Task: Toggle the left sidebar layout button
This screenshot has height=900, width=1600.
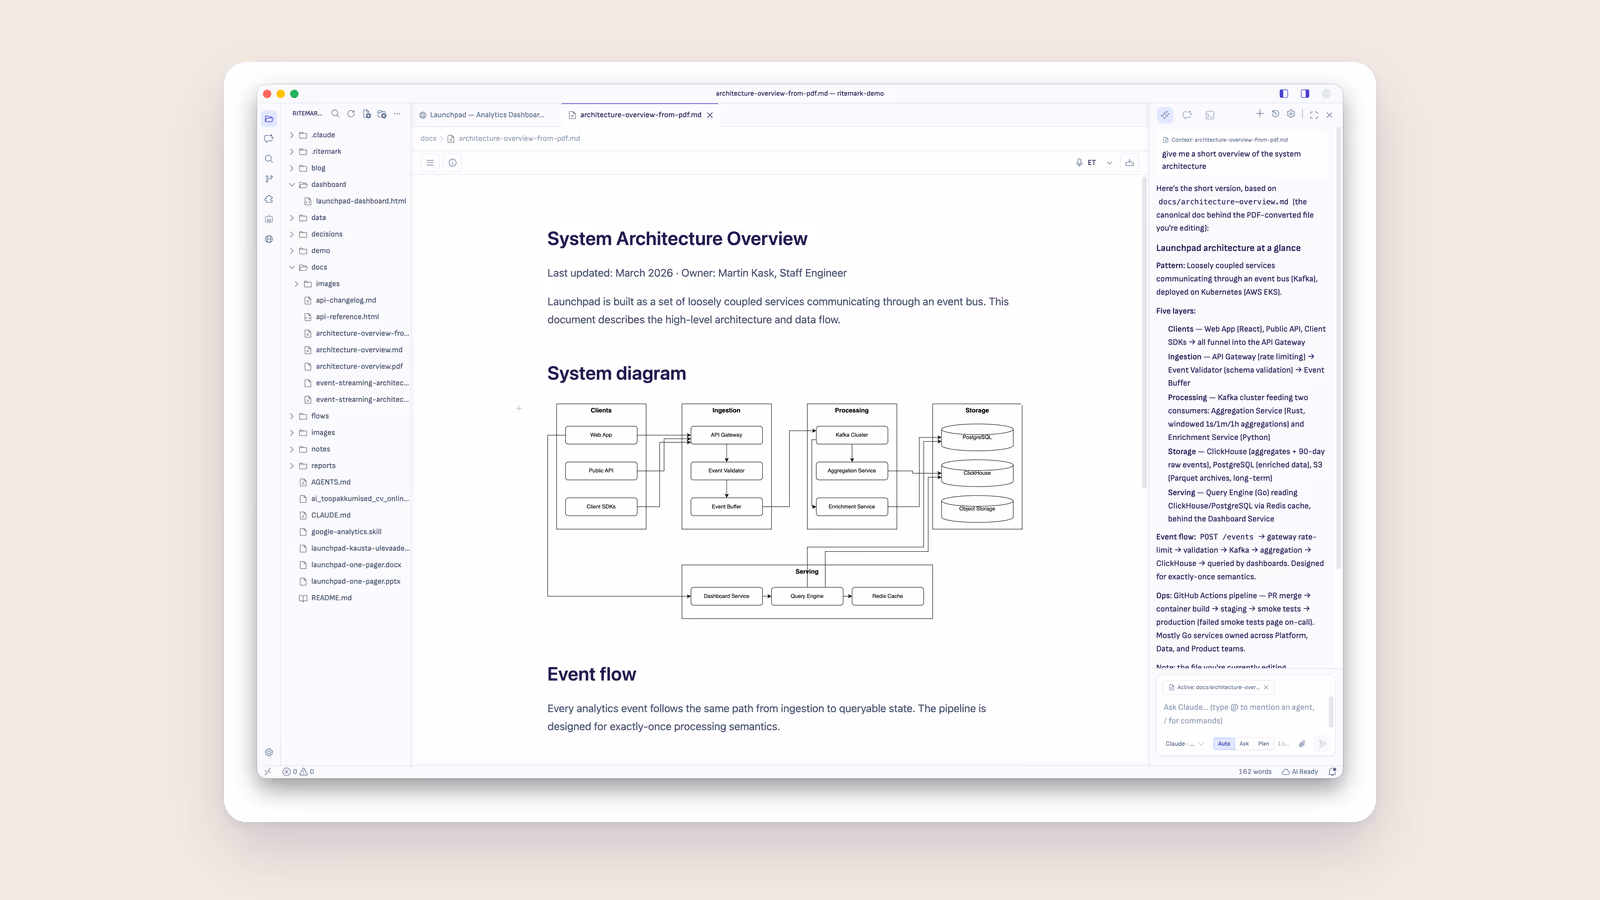Action: (x=1284, y=93)
